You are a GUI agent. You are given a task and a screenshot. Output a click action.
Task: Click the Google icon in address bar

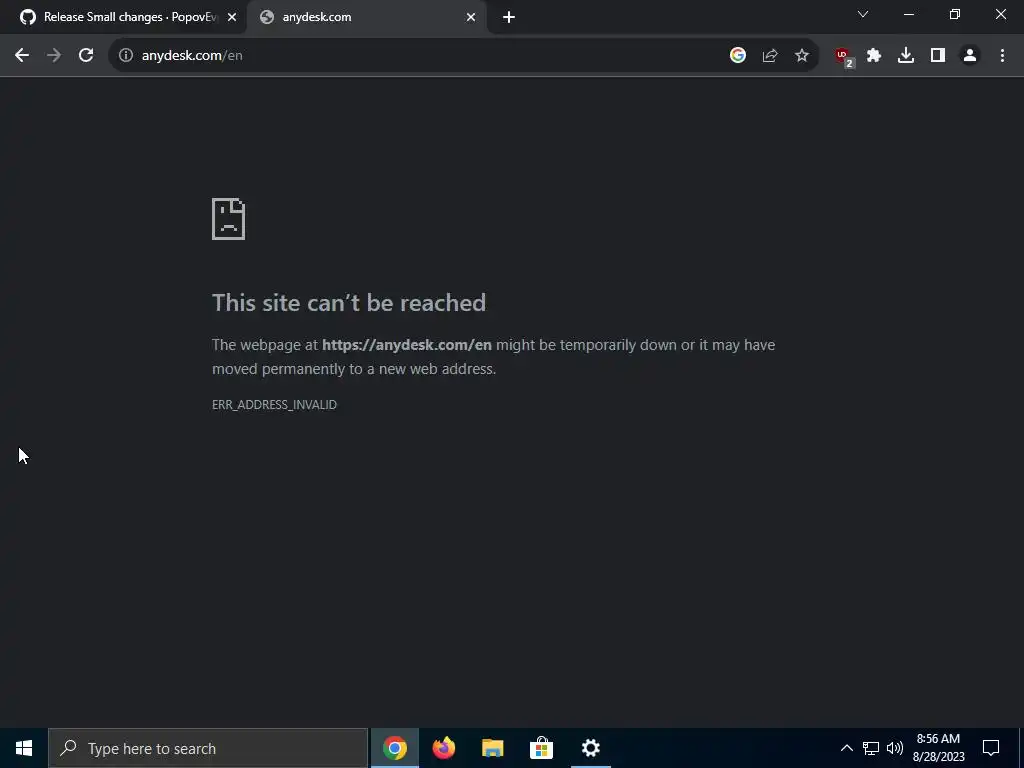coord(738,56)
